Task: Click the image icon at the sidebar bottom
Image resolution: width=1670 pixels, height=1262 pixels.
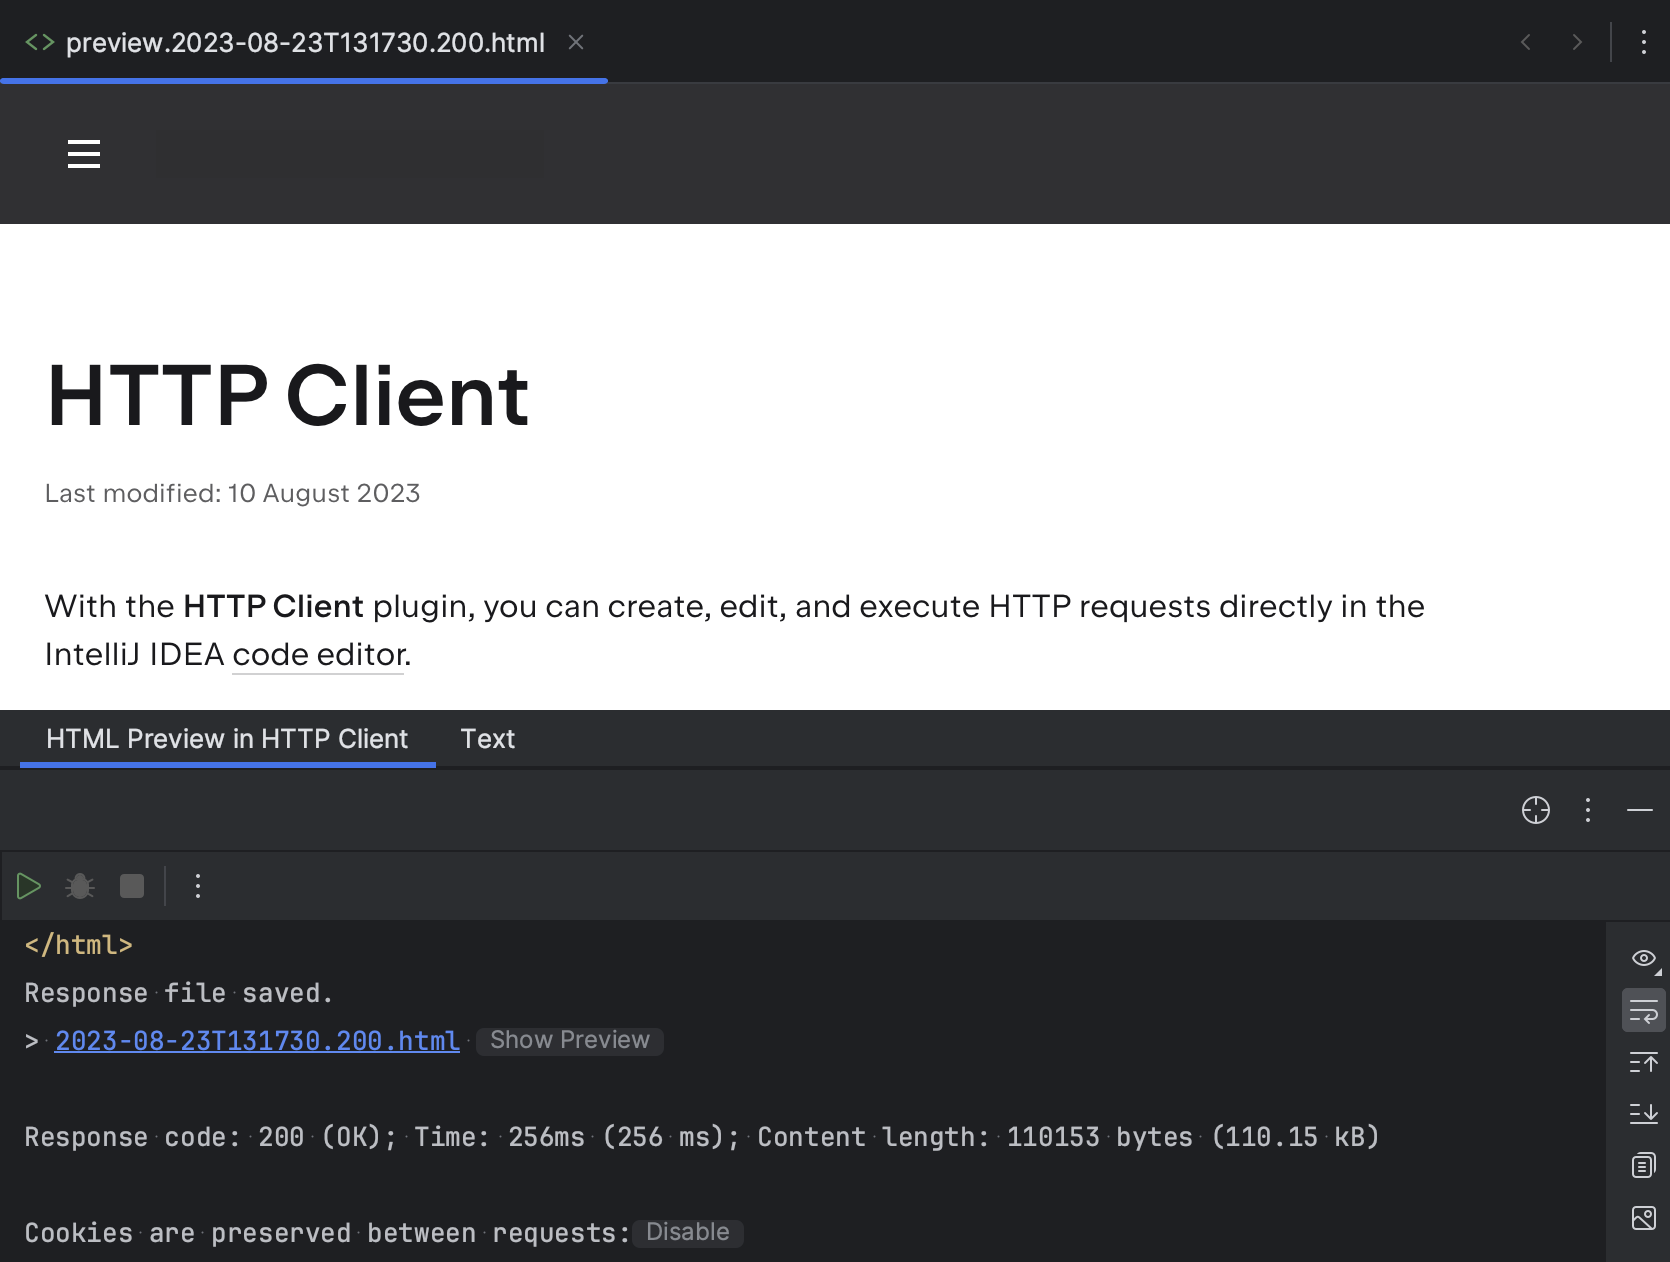Action: tap(1643, 1218)
